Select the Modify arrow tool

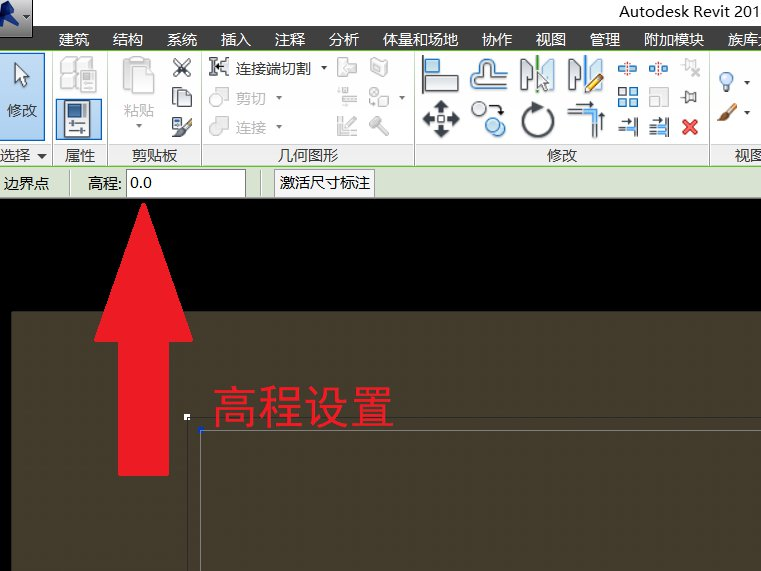[22, 96]
